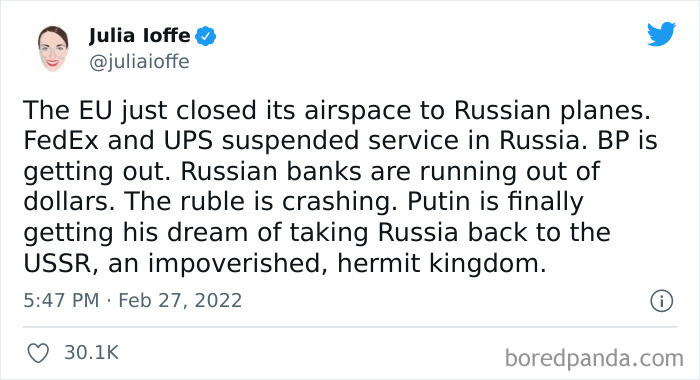
Task: Open Julia Ioffe's profile avatar
Action: point(53,49)
